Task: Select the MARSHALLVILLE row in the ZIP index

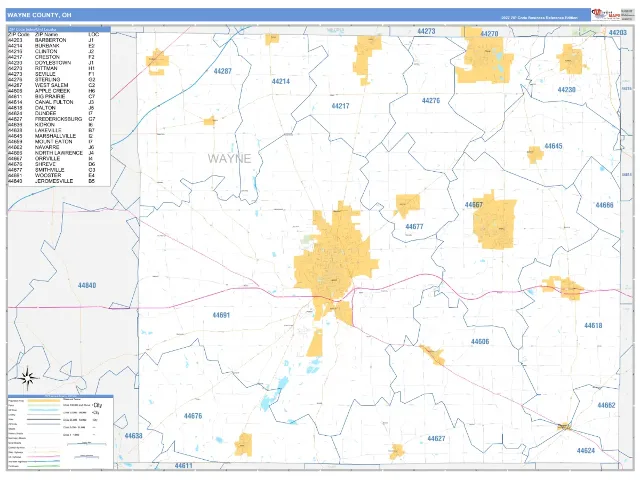Action: [x=51, y=136]
